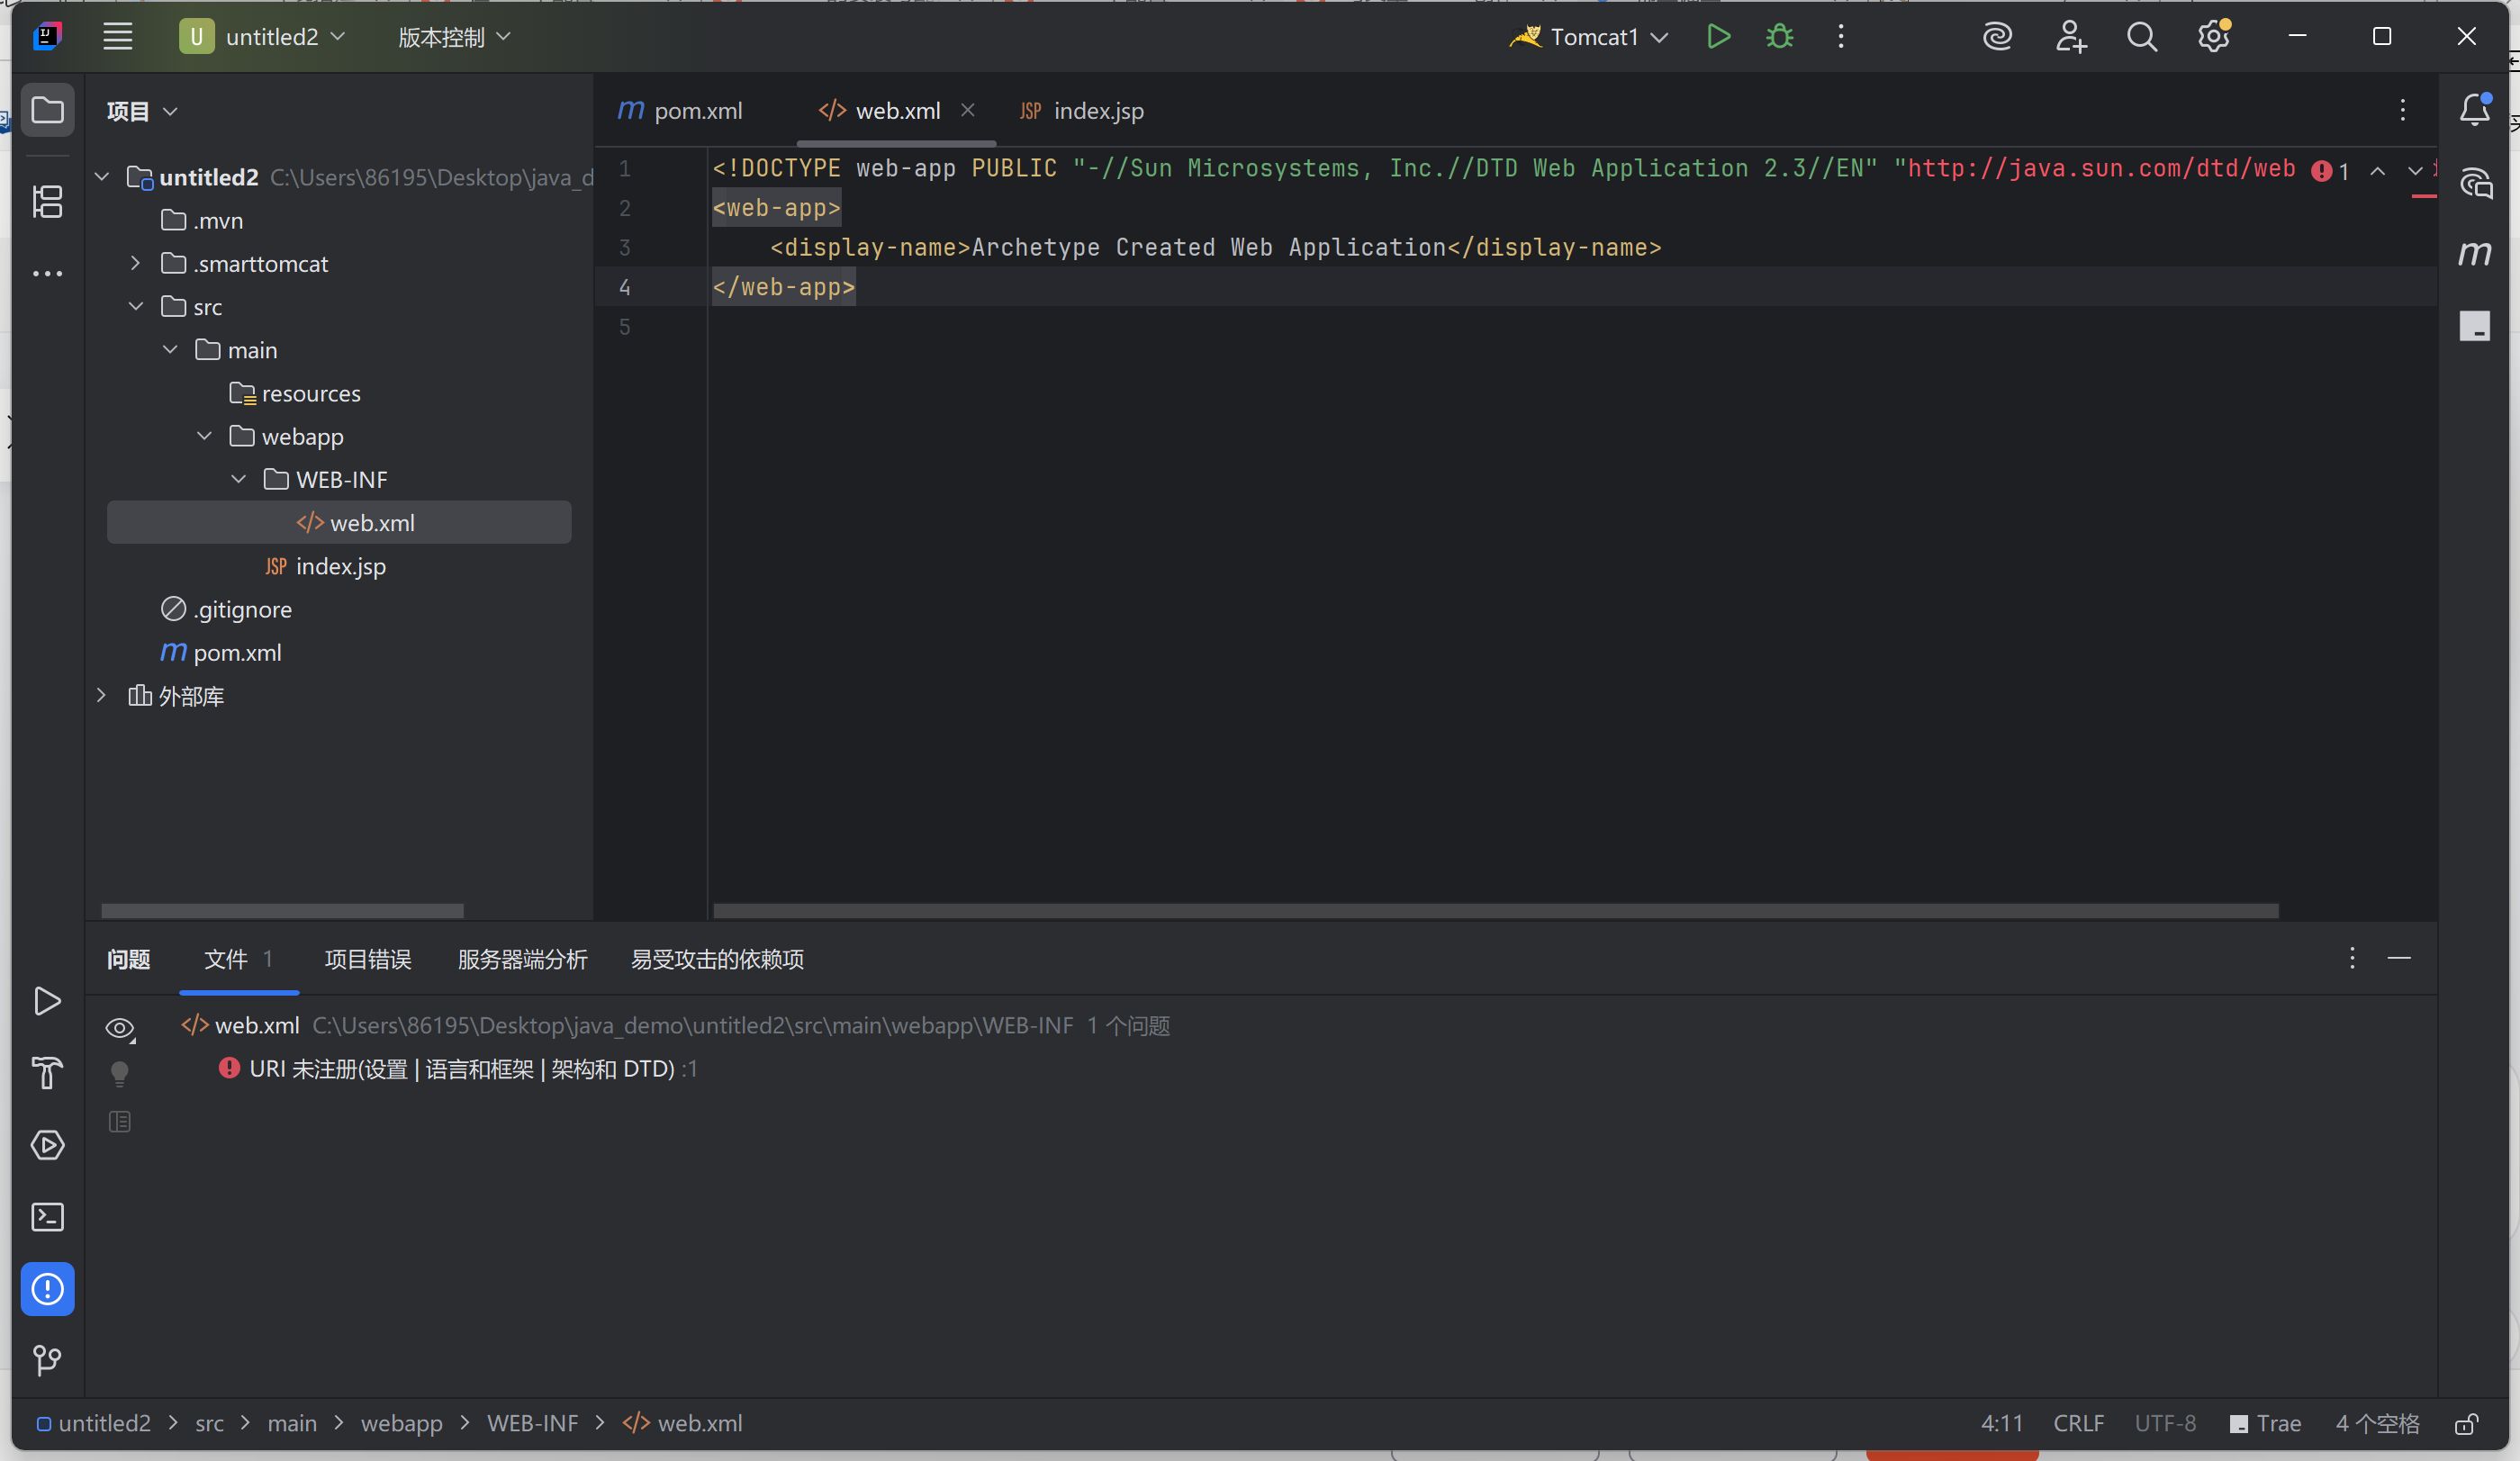Open the 版本控制 dropdown
The width and height of the screenshot is (2520, 1461).
(454, 37)
